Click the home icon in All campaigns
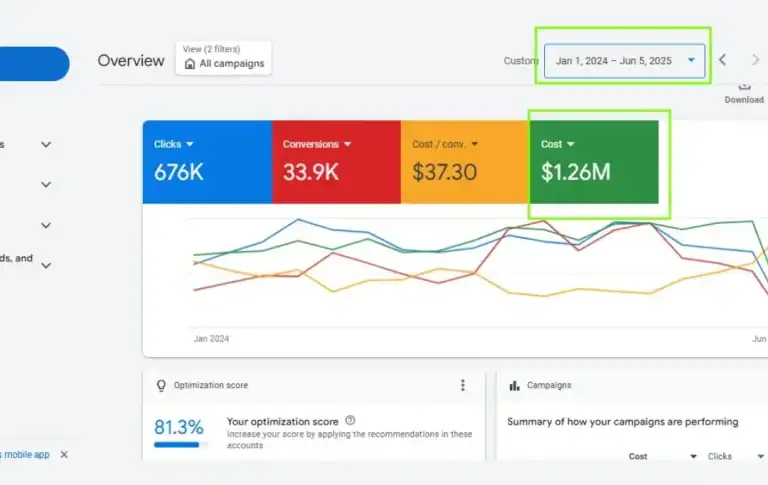This screenshot has height=485, width=768. (190, 64)
